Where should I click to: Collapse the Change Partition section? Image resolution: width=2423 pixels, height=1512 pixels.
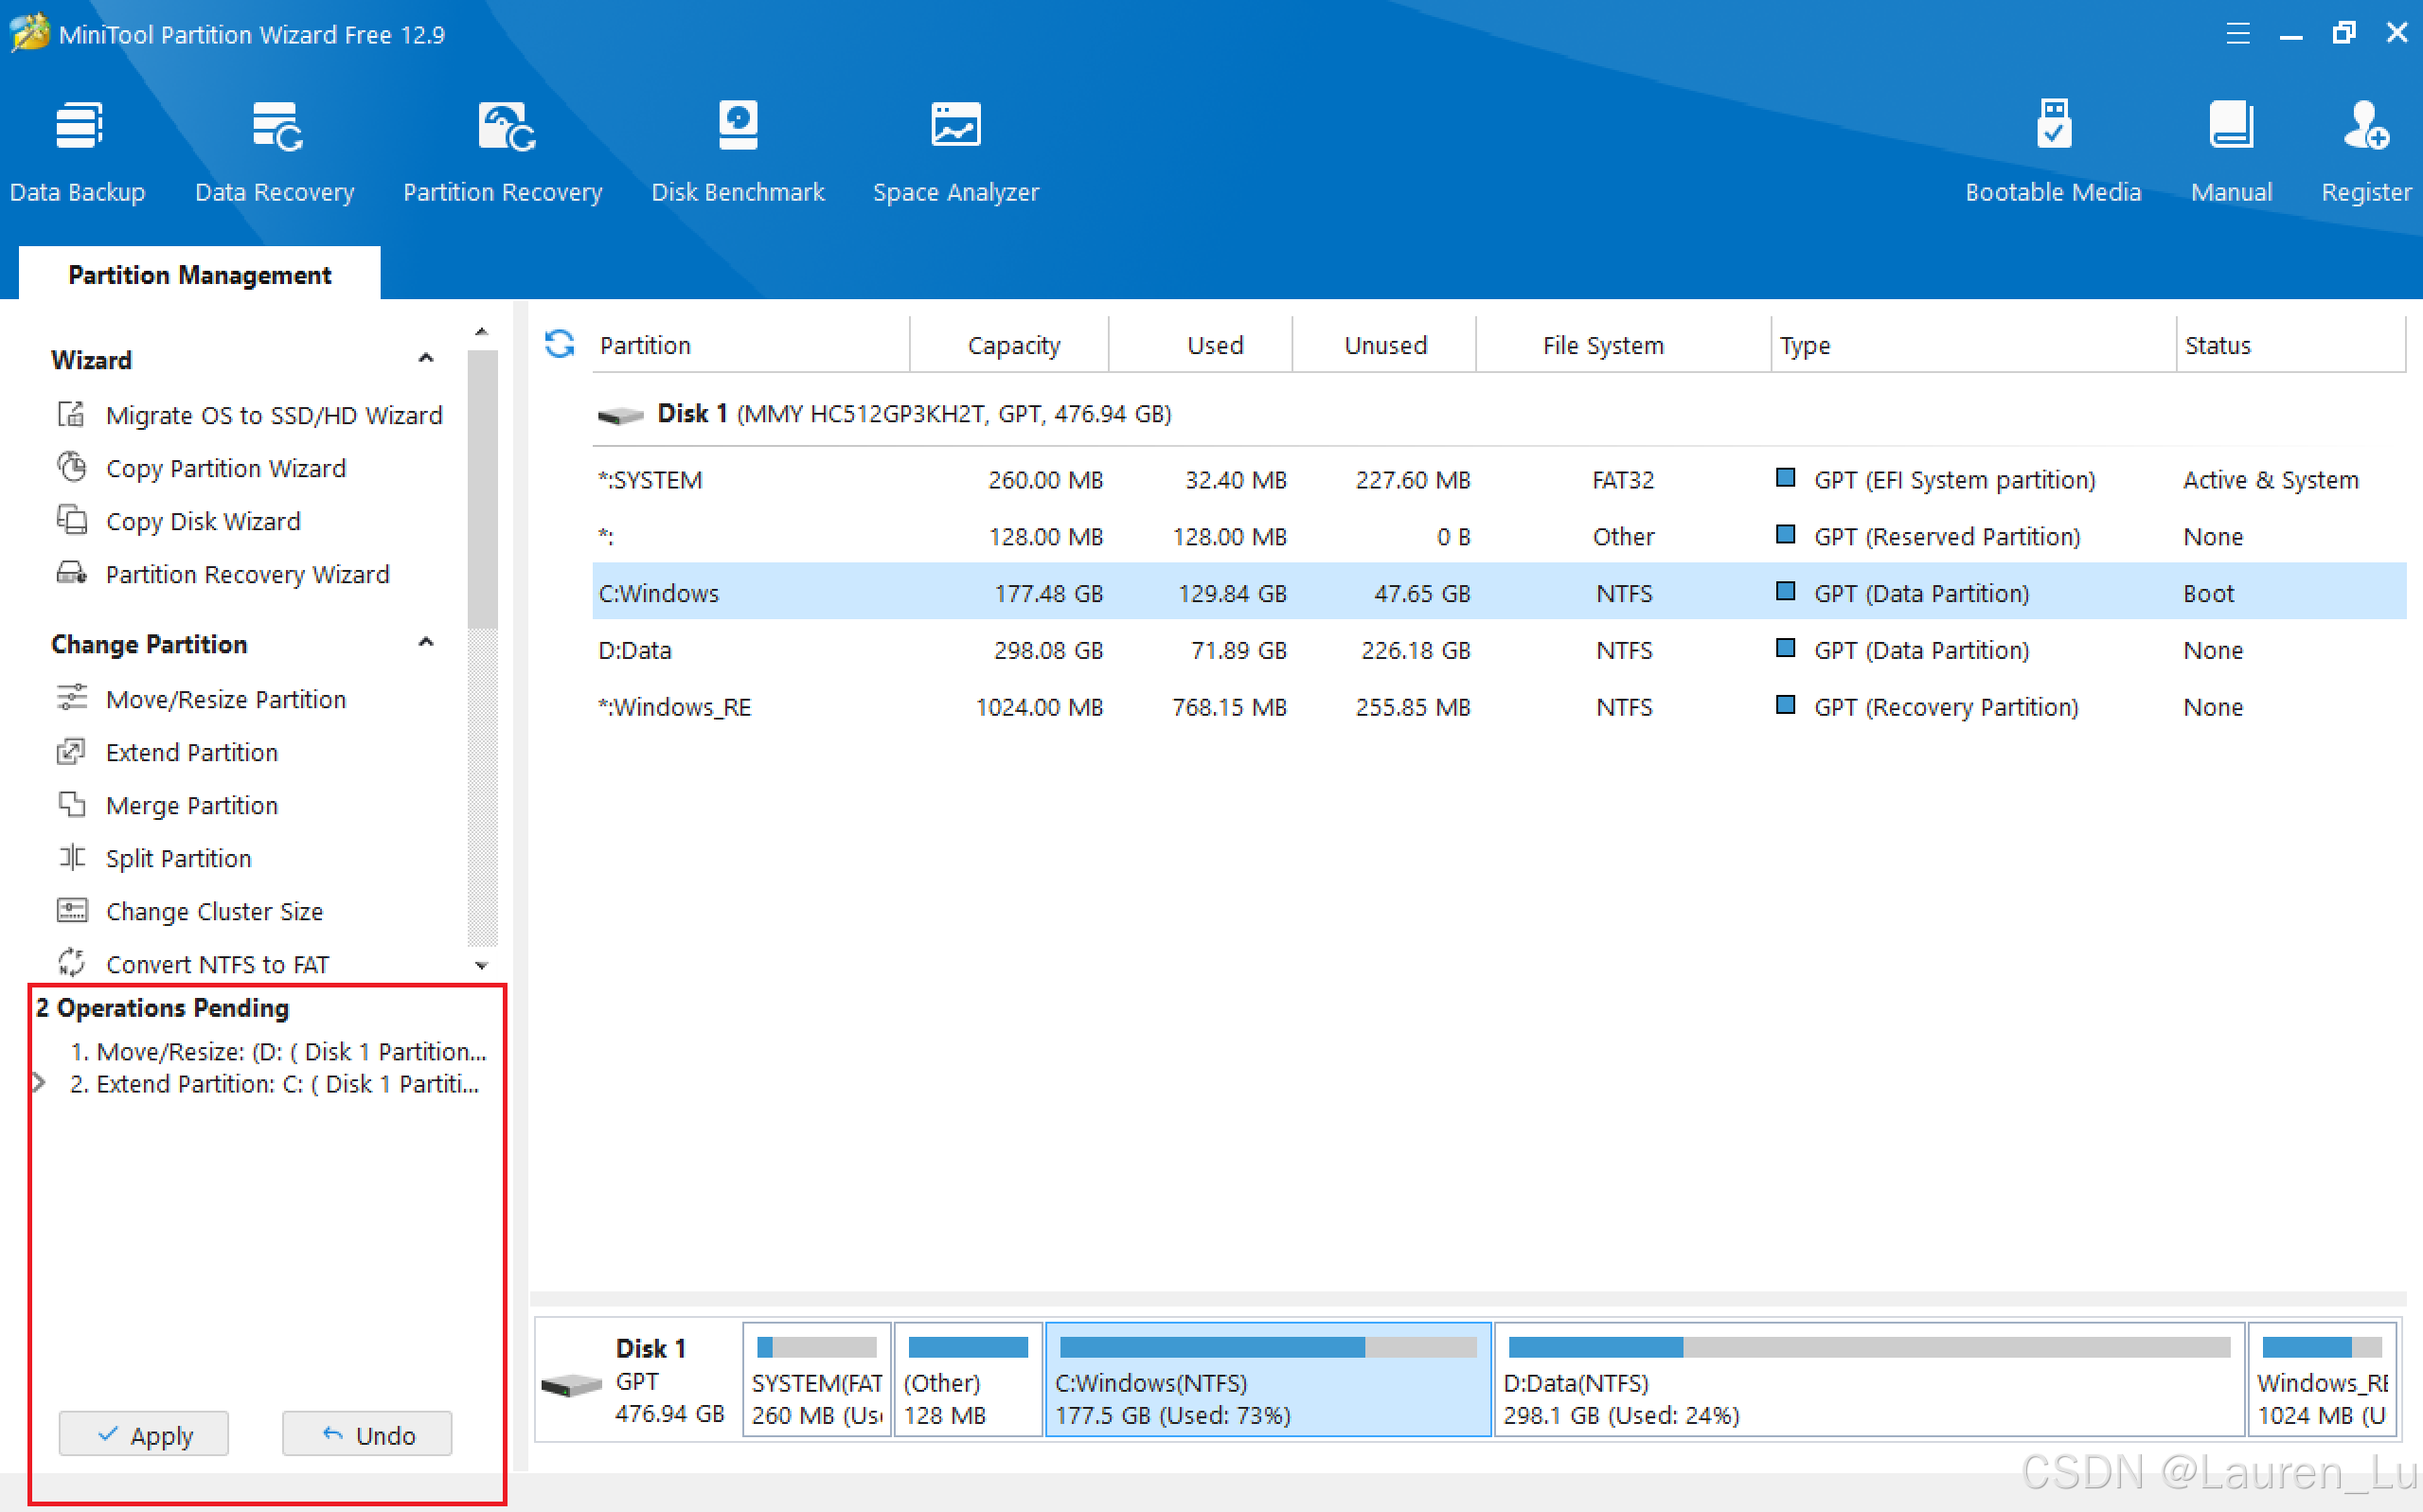[426, 643]
